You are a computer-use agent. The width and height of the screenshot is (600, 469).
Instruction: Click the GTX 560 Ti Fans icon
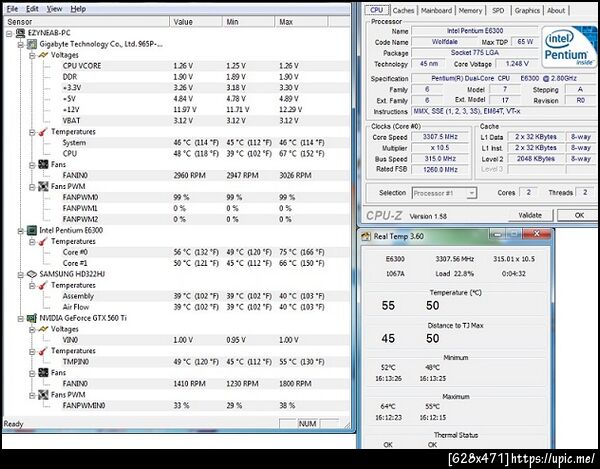coord(43,373)
